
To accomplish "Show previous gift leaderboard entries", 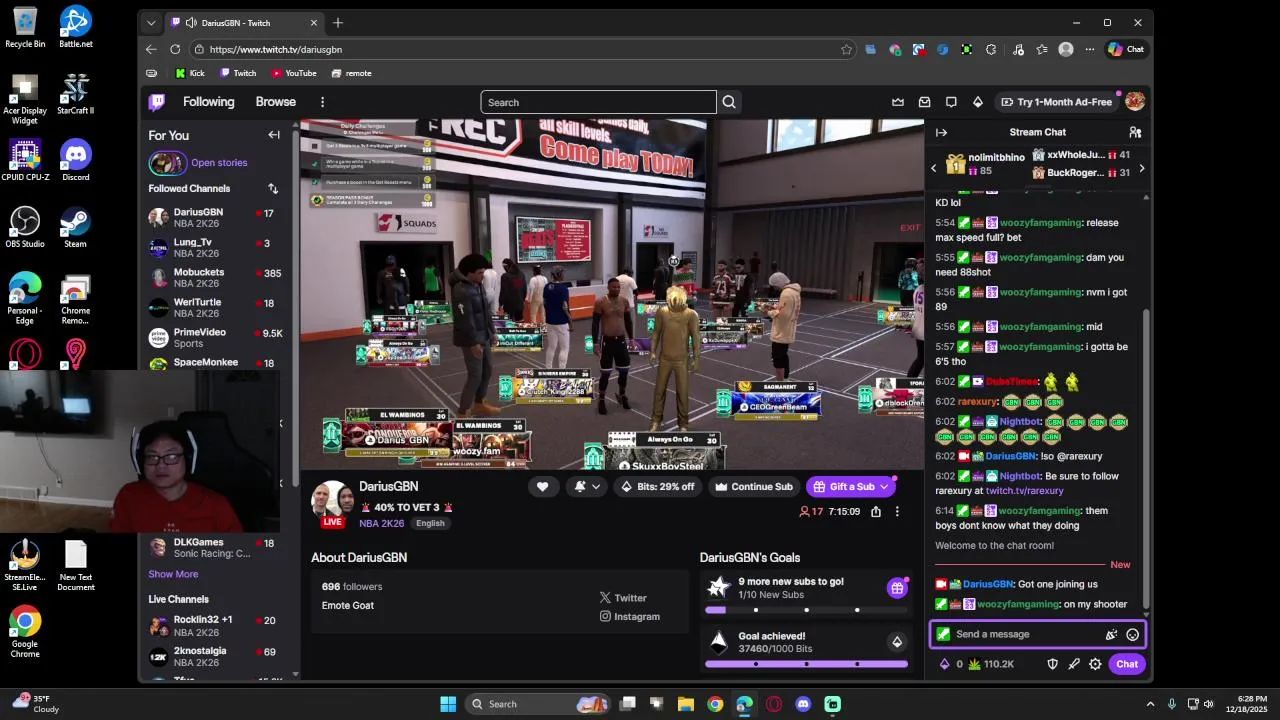I will [x=934, y=168].
